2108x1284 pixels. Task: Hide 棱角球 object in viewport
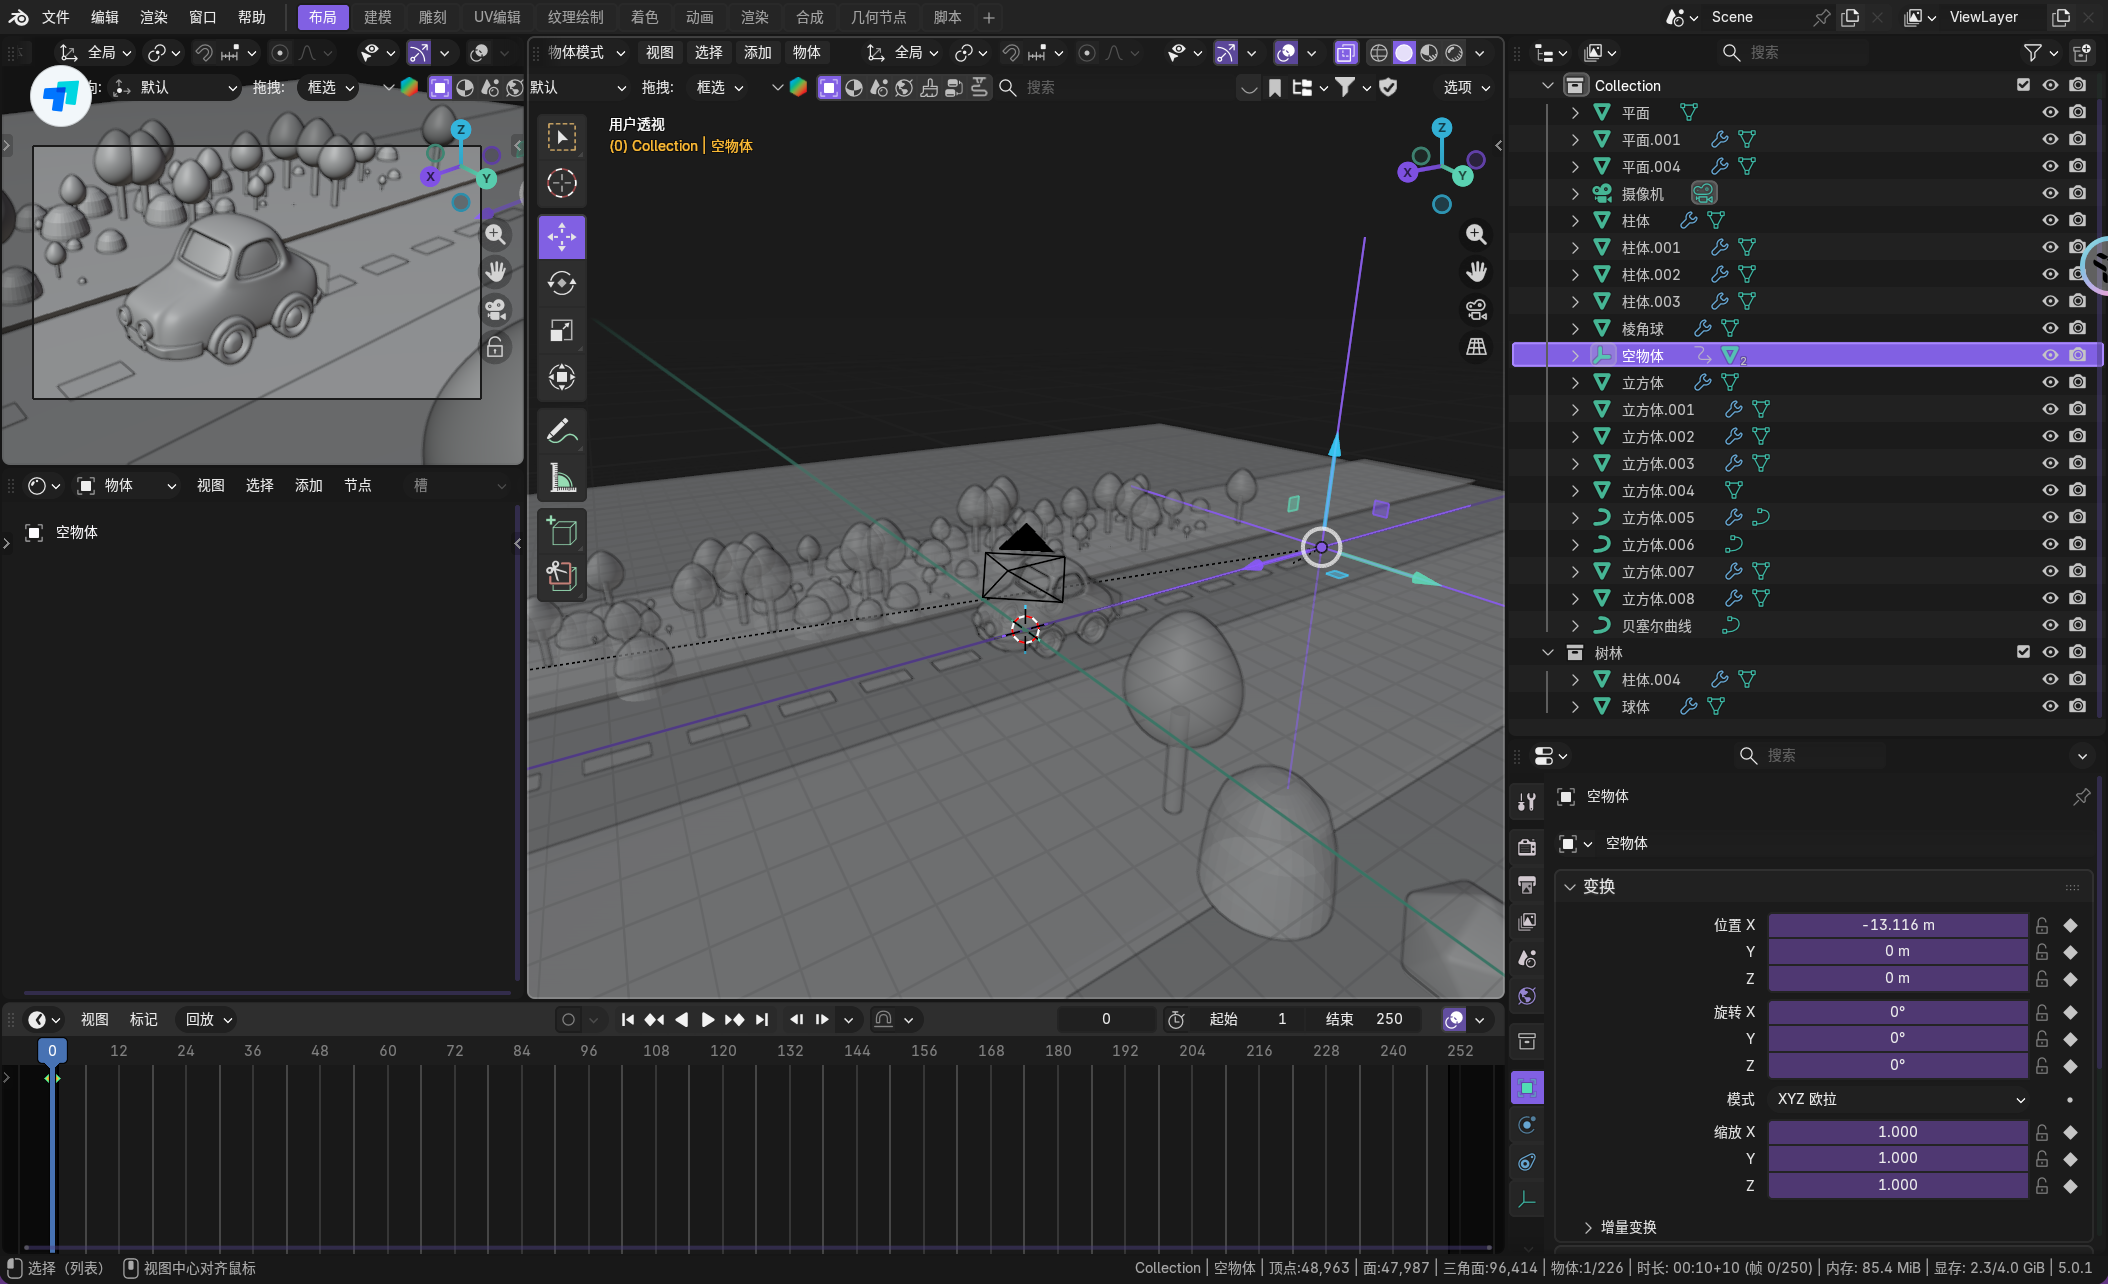point(2049,328)
